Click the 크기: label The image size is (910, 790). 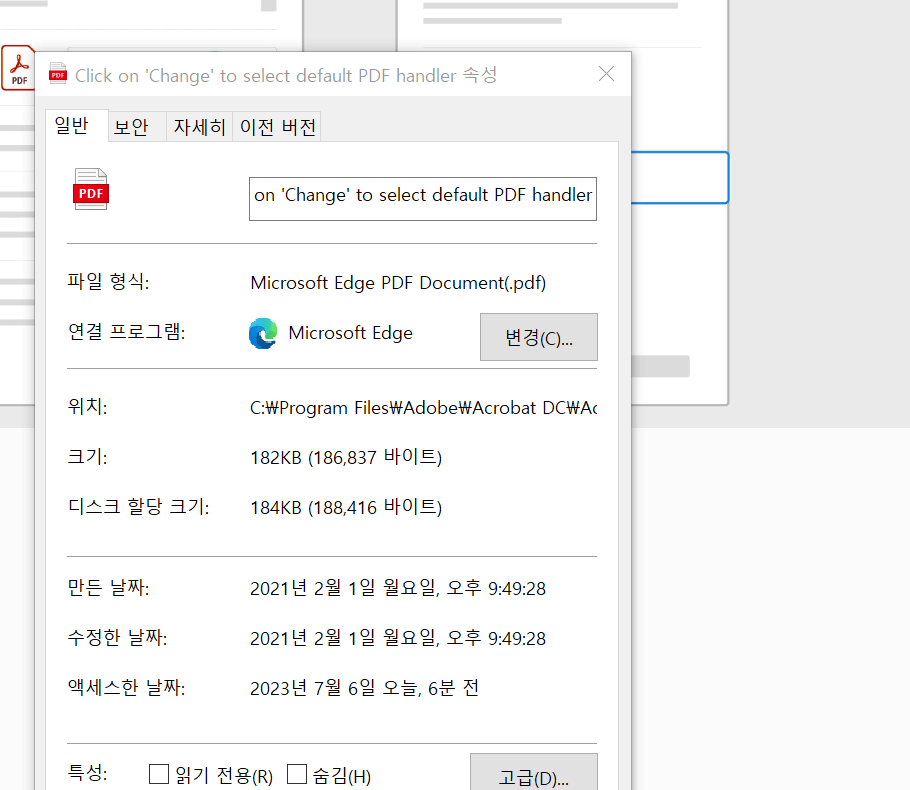(88, 456)
